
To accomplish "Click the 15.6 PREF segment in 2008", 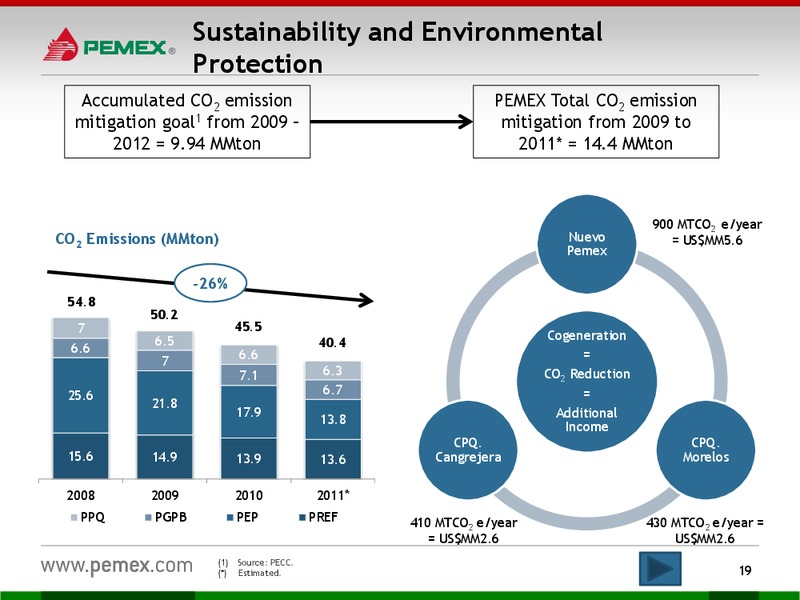I will [x=81, y=456].
